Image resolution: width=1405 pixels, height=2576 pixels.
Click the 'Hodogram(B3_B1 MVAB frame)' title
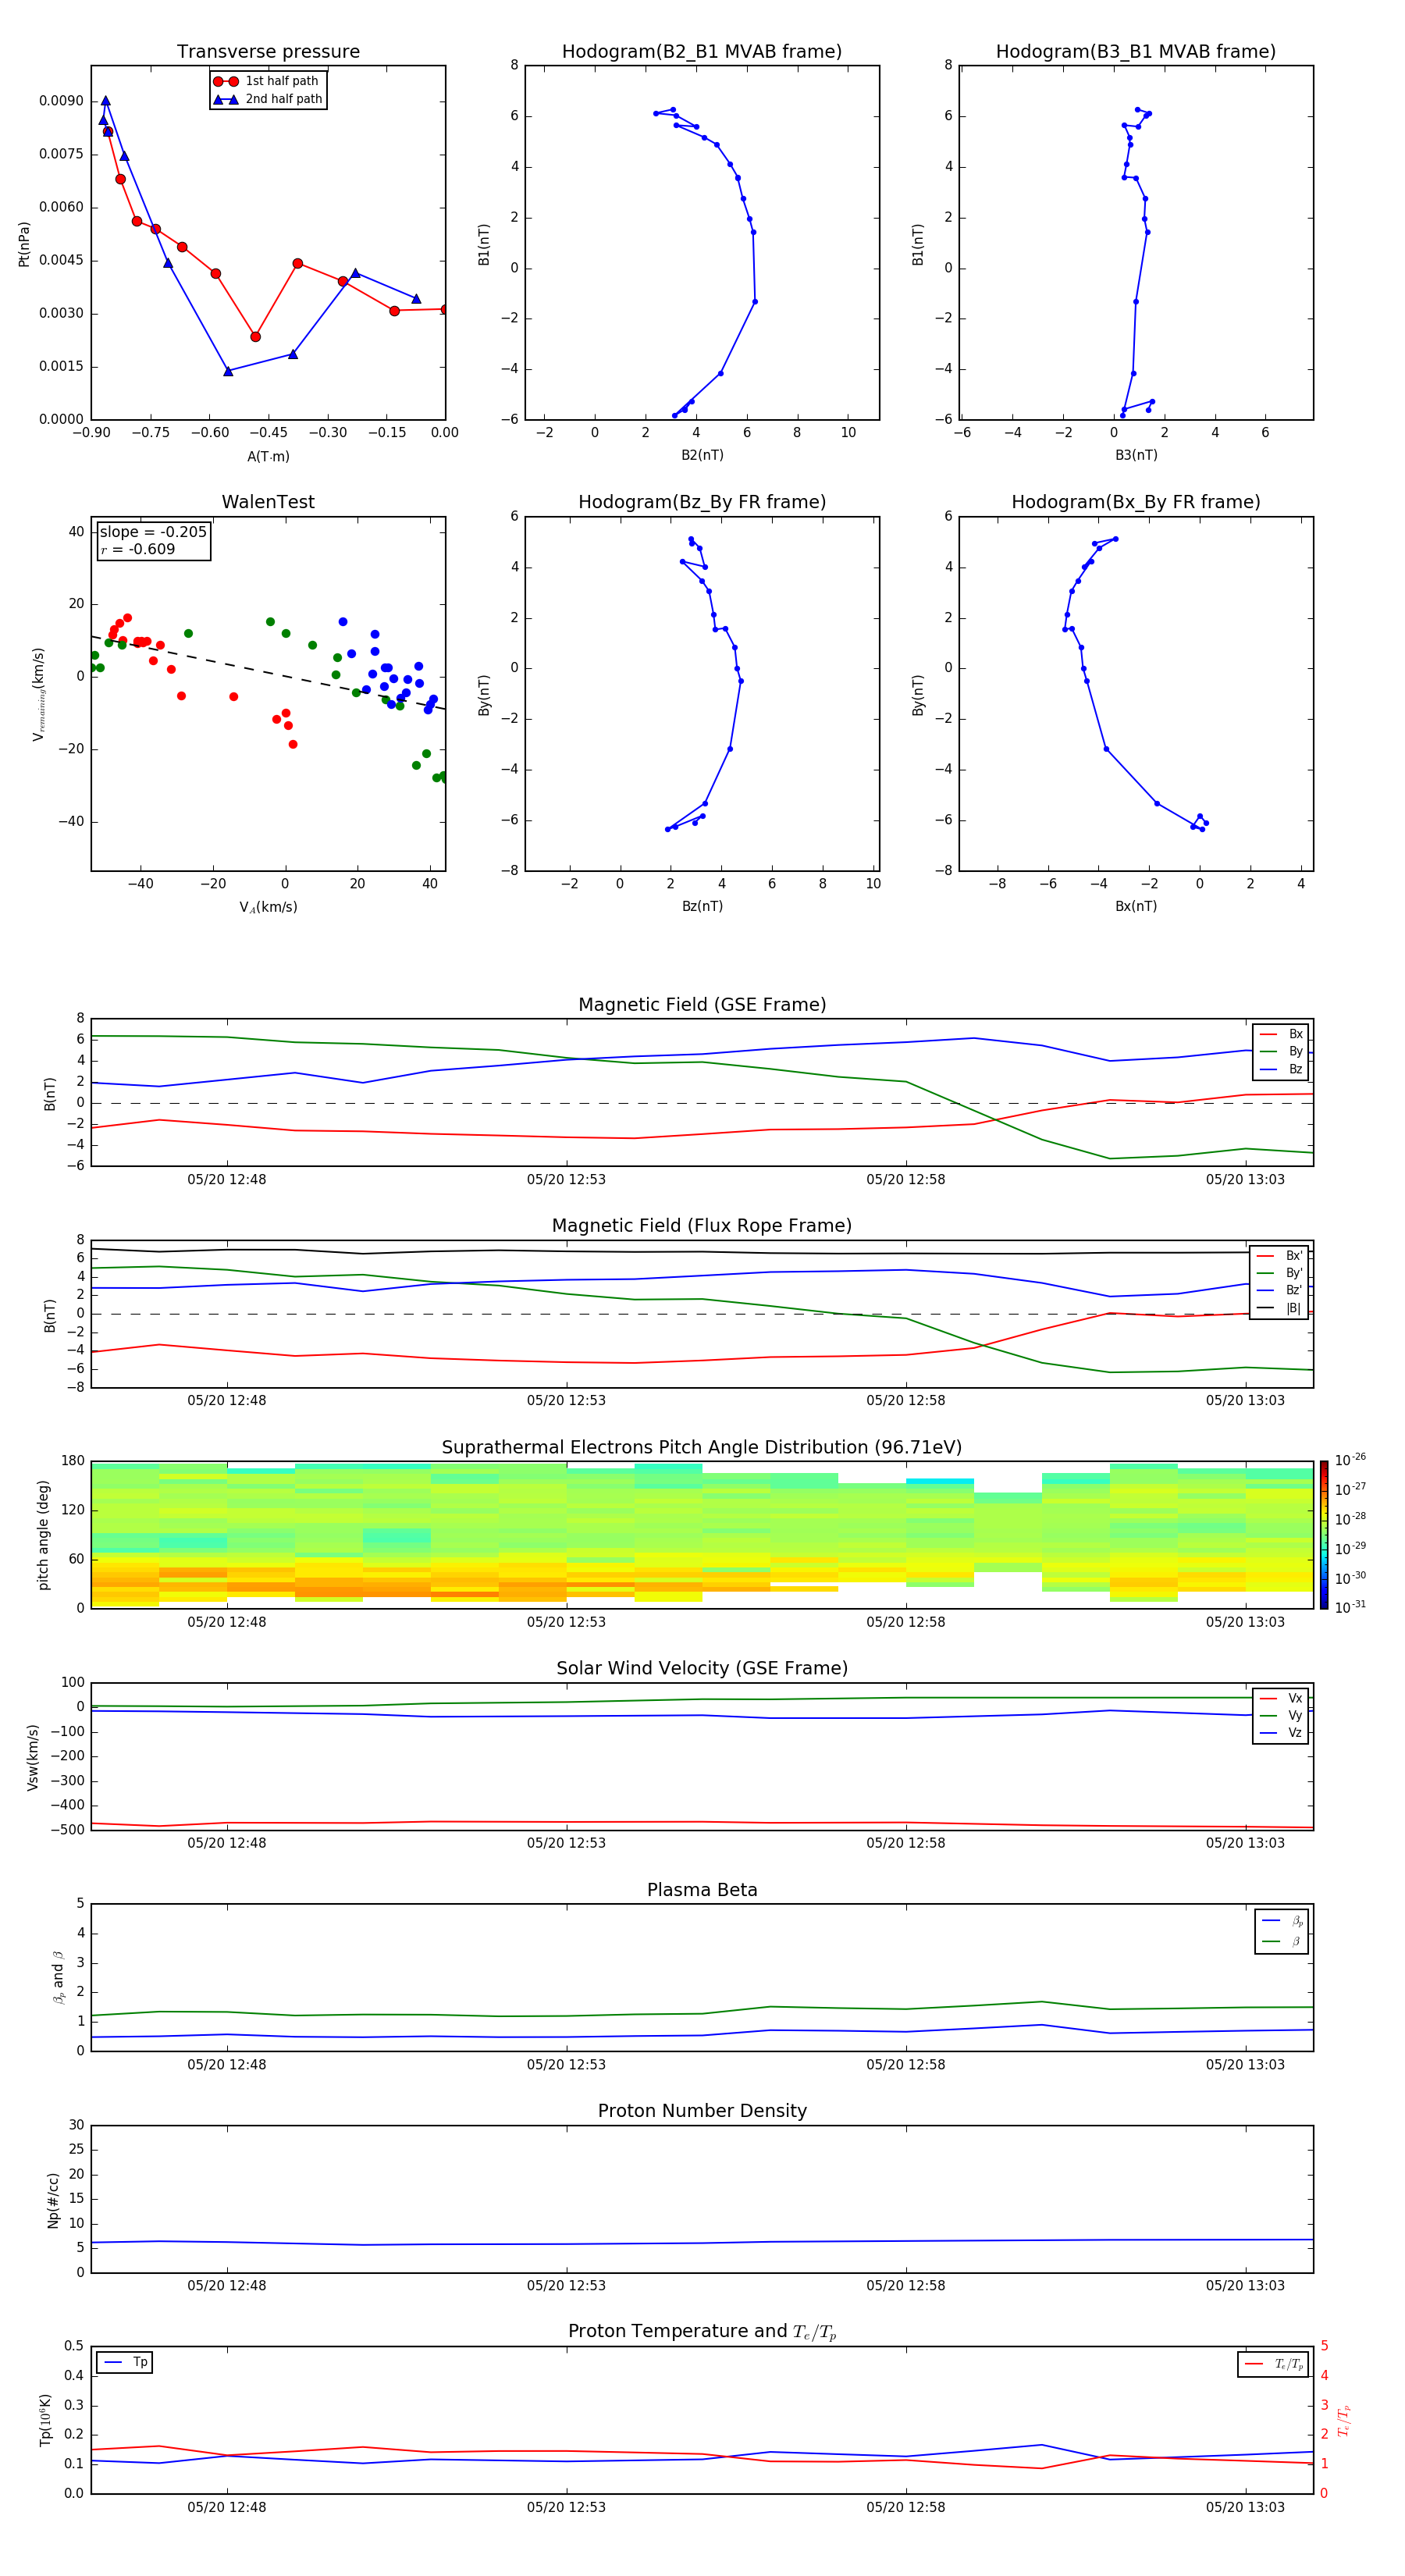[x=1136, y=52]
